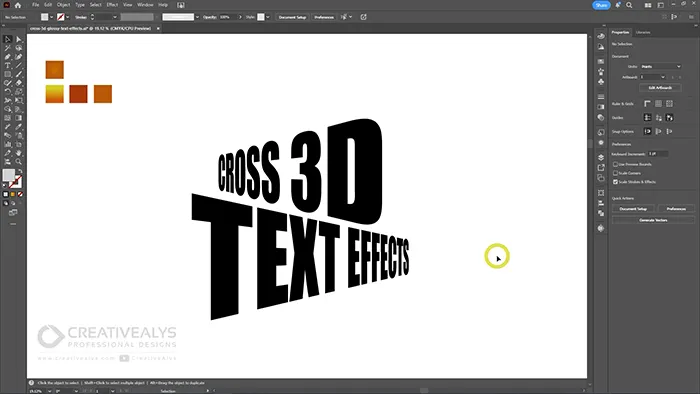Open the Window menu
Screen dimensions: 700x394
[x=145, y=5]
